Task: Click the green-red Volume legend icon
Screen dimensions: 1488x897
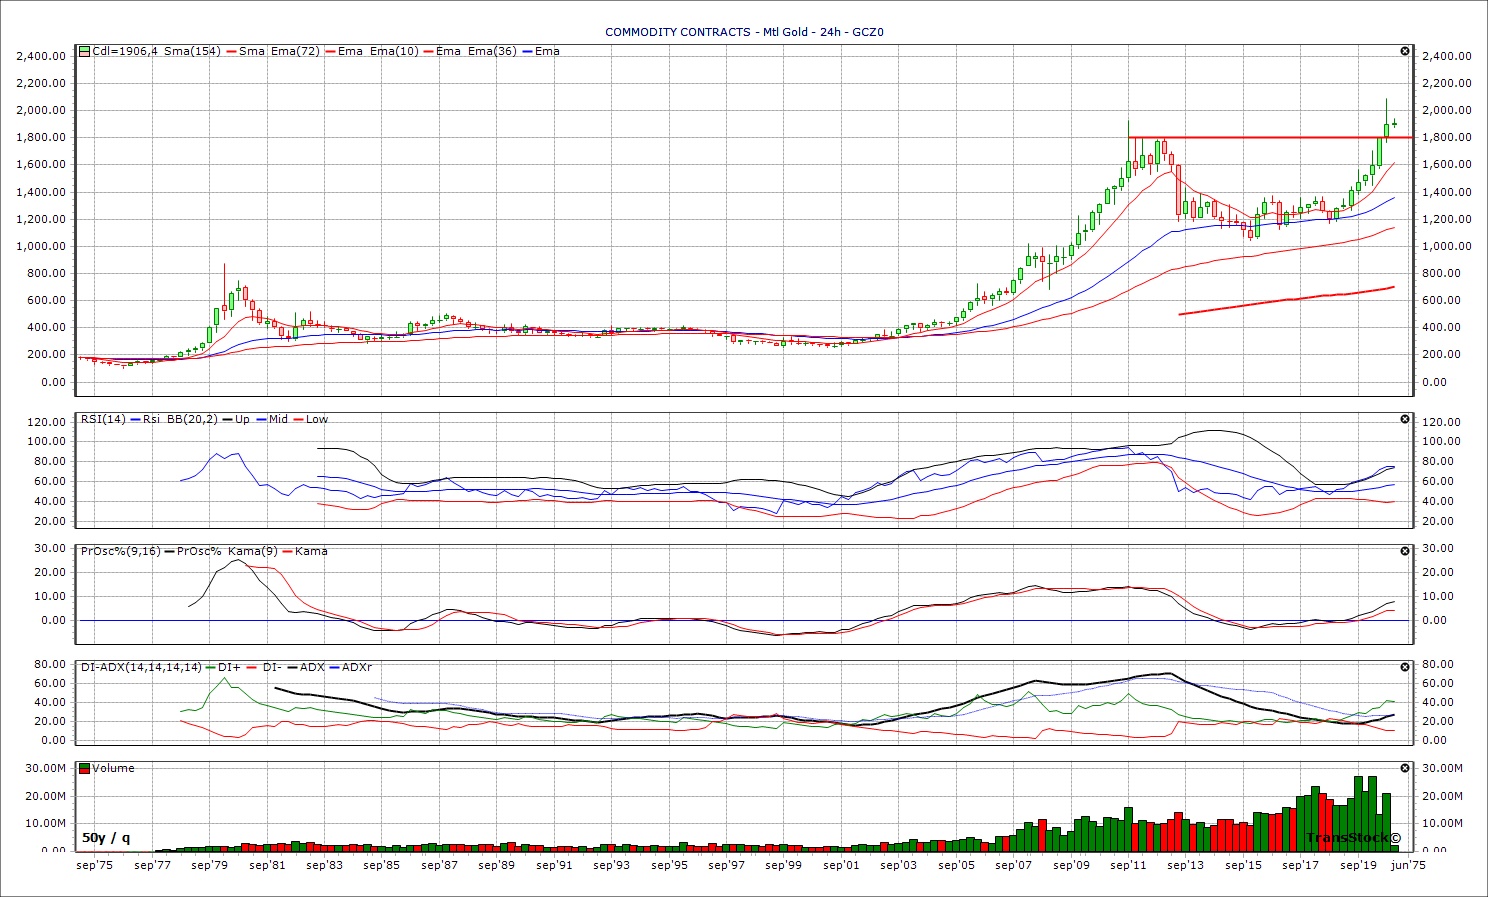Action: 85,768
